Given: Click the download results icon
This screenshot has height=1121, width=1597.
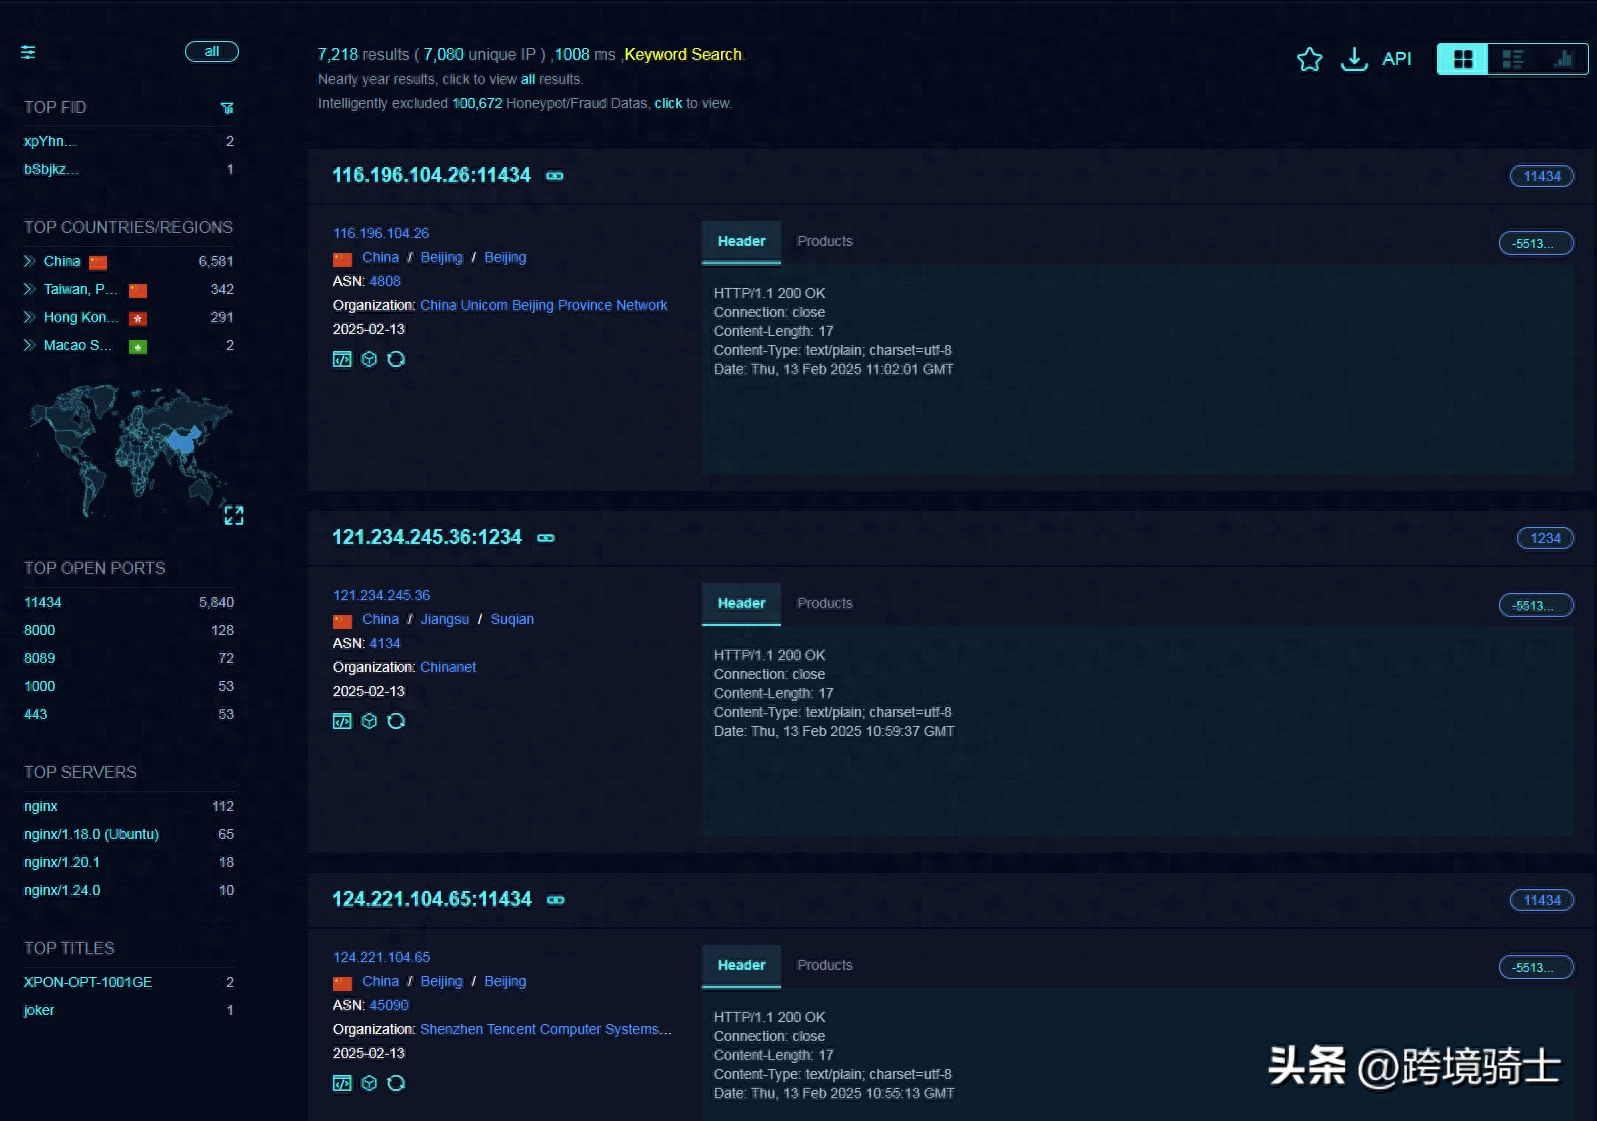Looking at the screenshot, I should pyautogui.click(x=1354, y=60).
